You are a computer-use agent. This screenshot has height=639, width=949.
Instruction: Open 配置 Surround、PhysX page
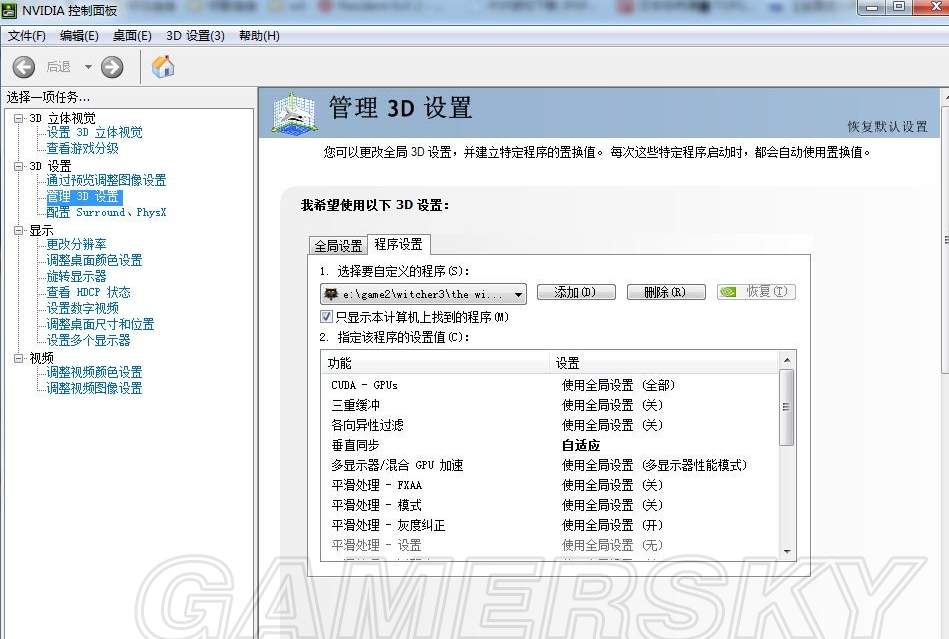pyautogui.click(x=107, y=212)
